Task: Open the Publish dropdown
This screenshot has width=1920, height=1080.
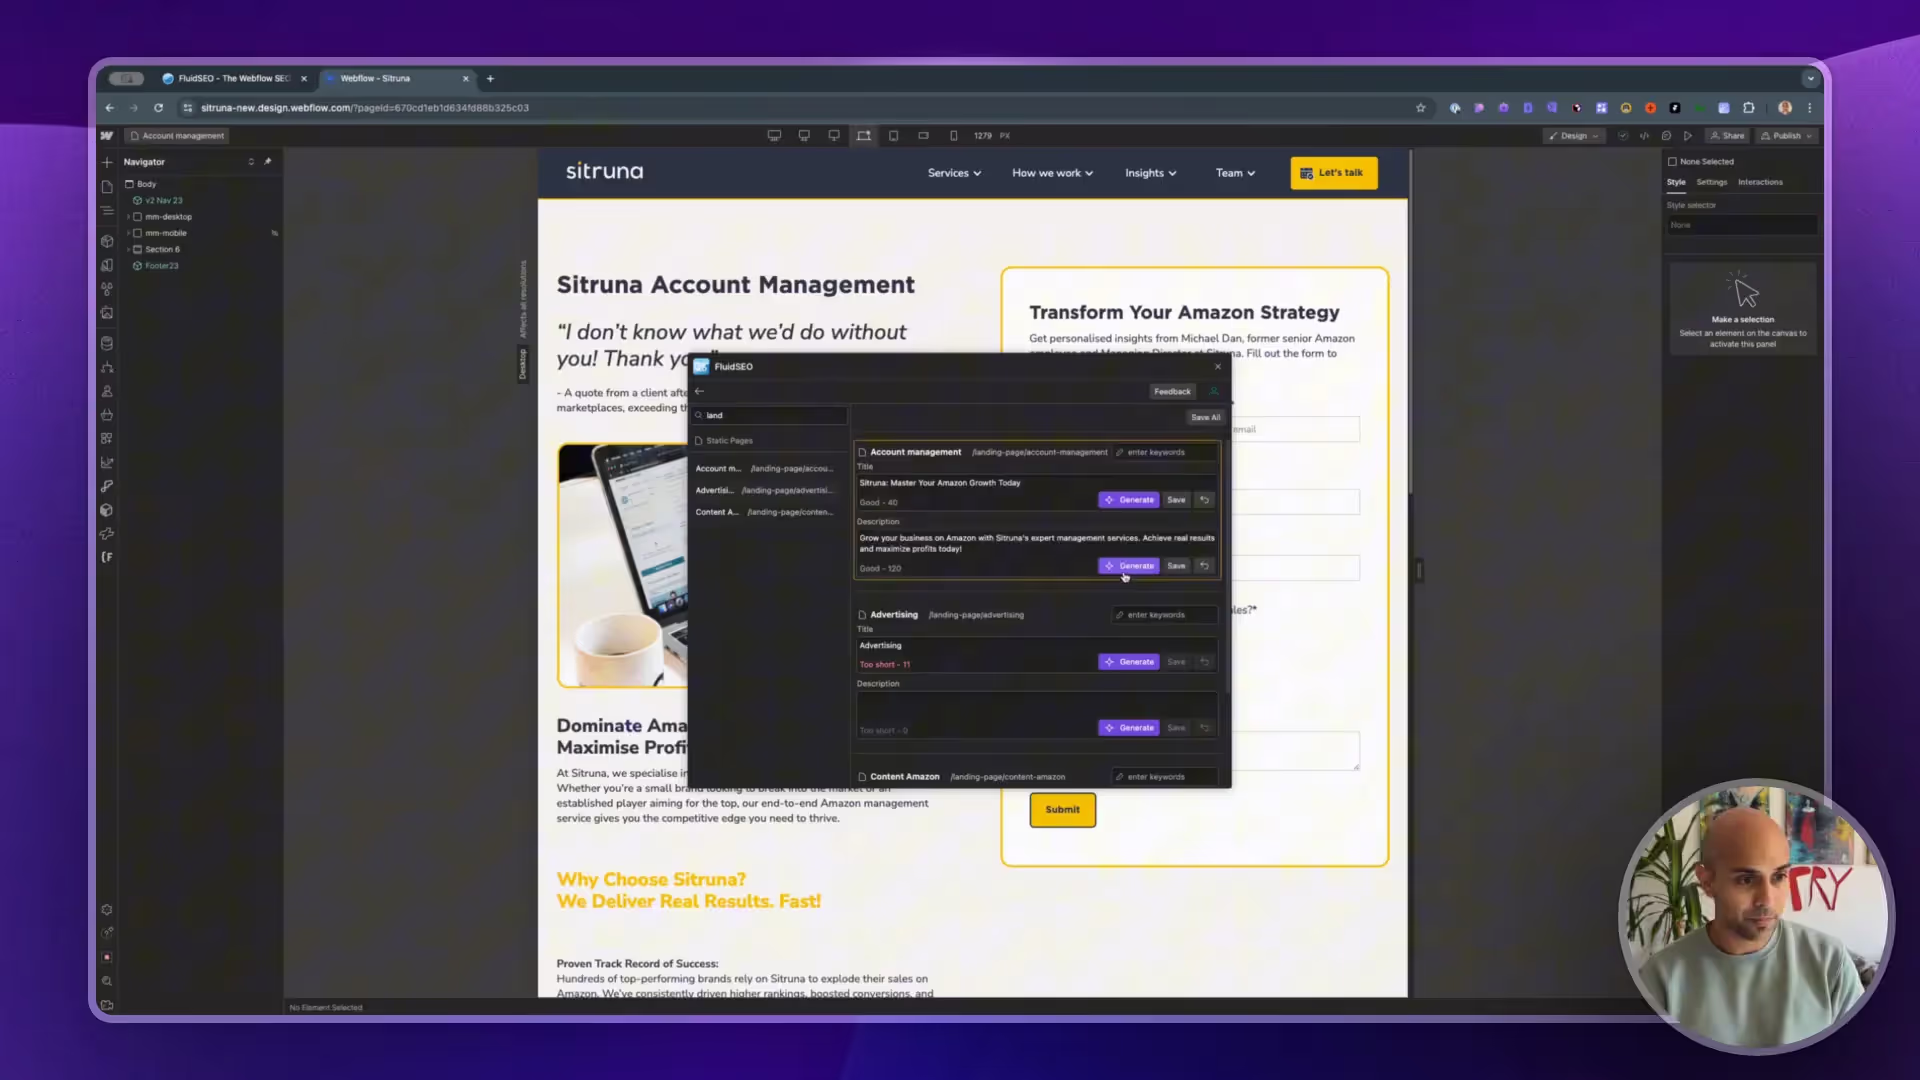Action: tap(1787, 136)
